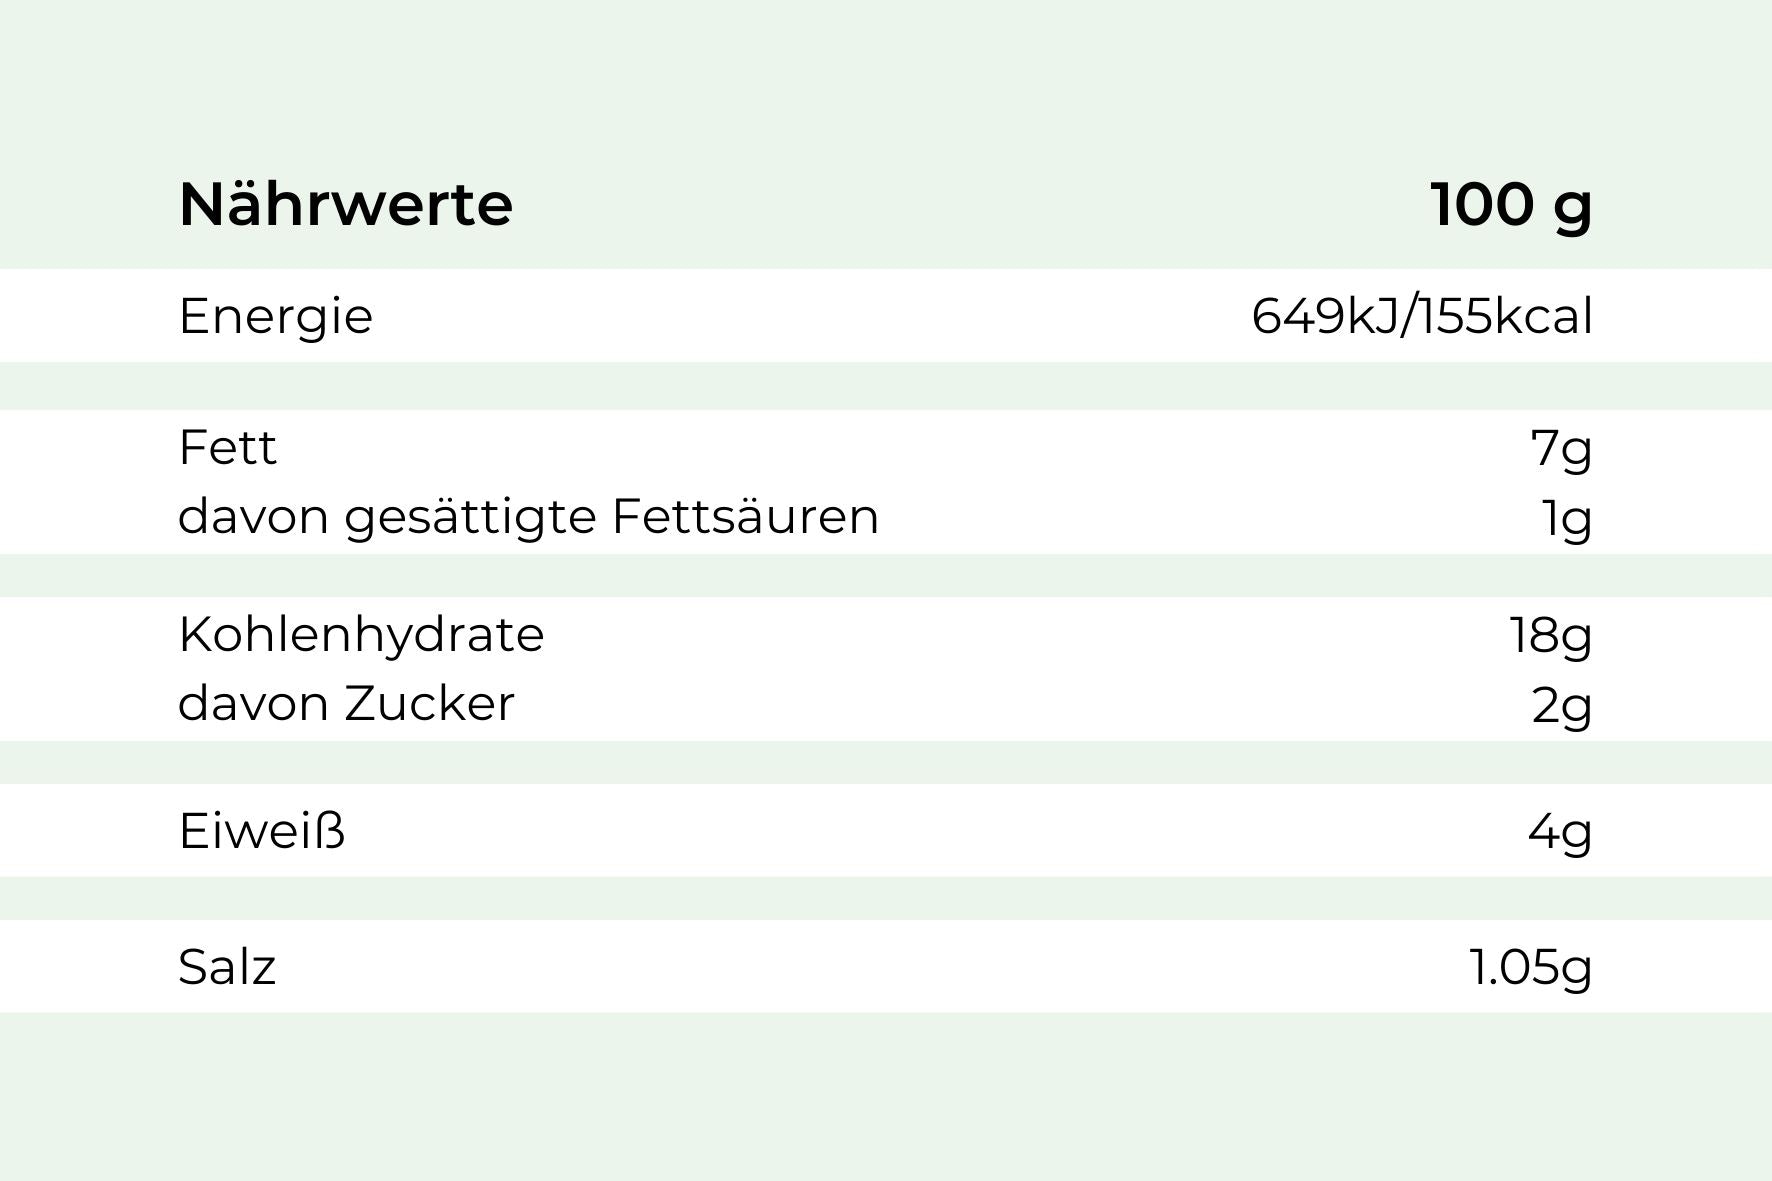1772x1181 pixels.
Task: Click the 7g fat value
Action: click(x=1560, y=448)
